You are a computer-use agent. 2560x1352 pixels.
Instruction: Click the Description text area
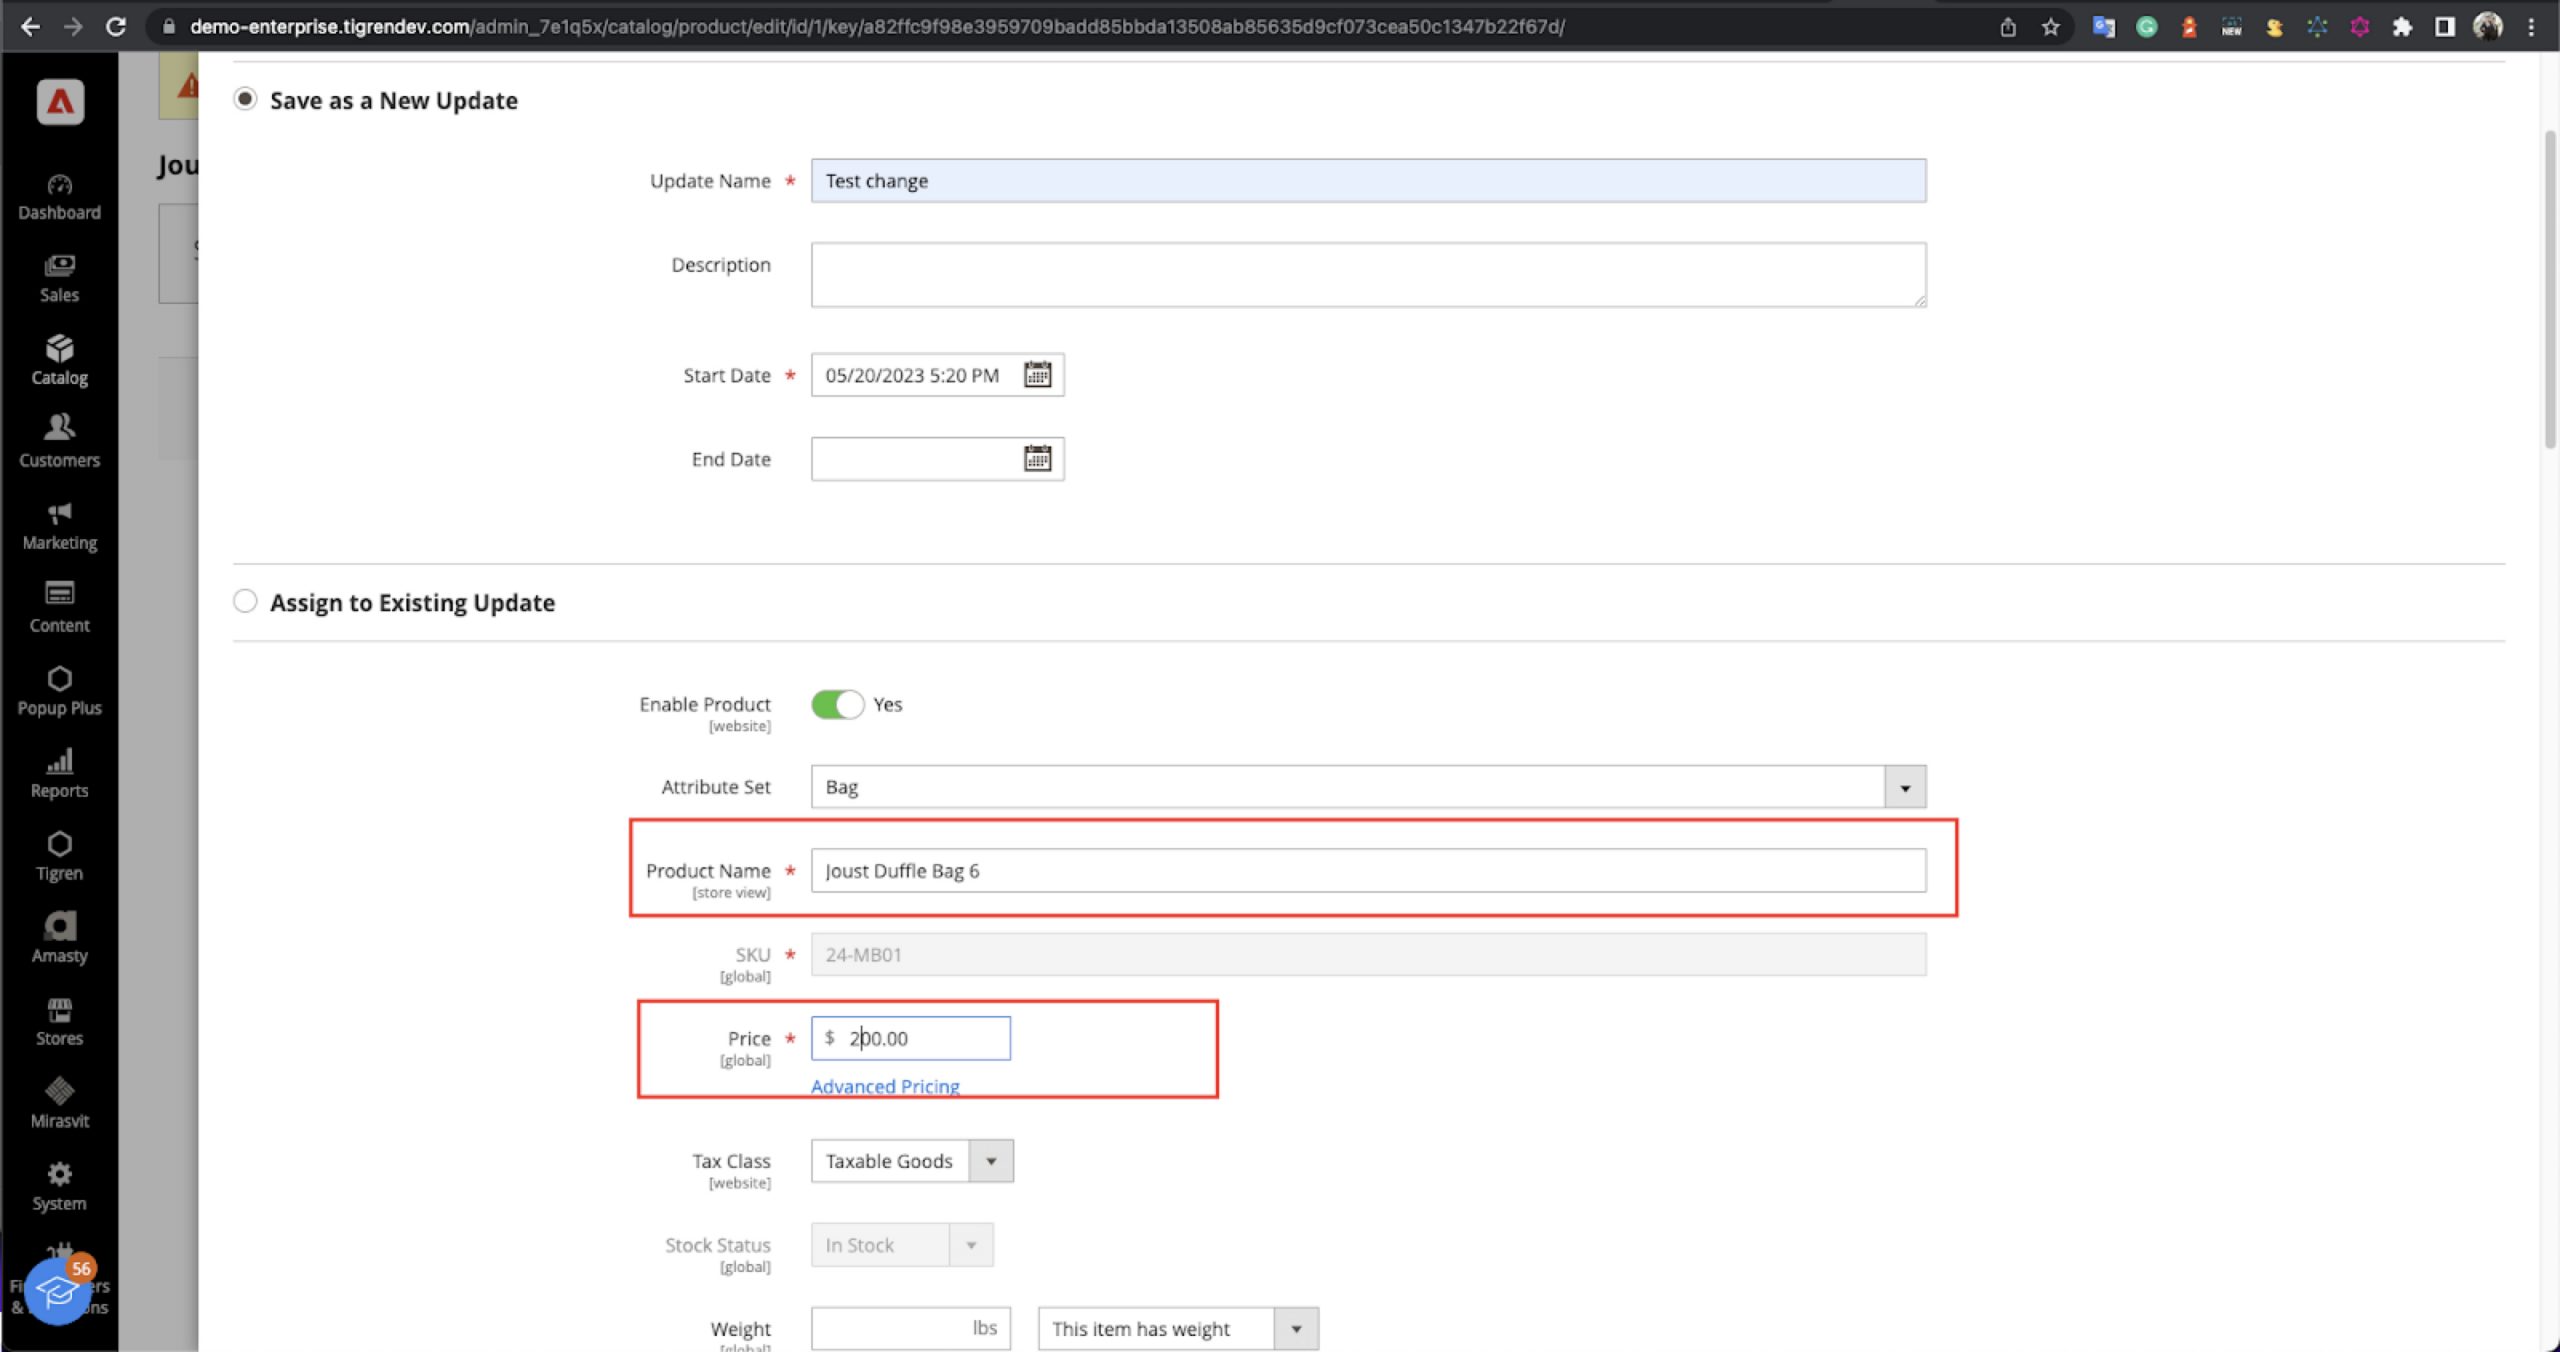[1367, 274]
